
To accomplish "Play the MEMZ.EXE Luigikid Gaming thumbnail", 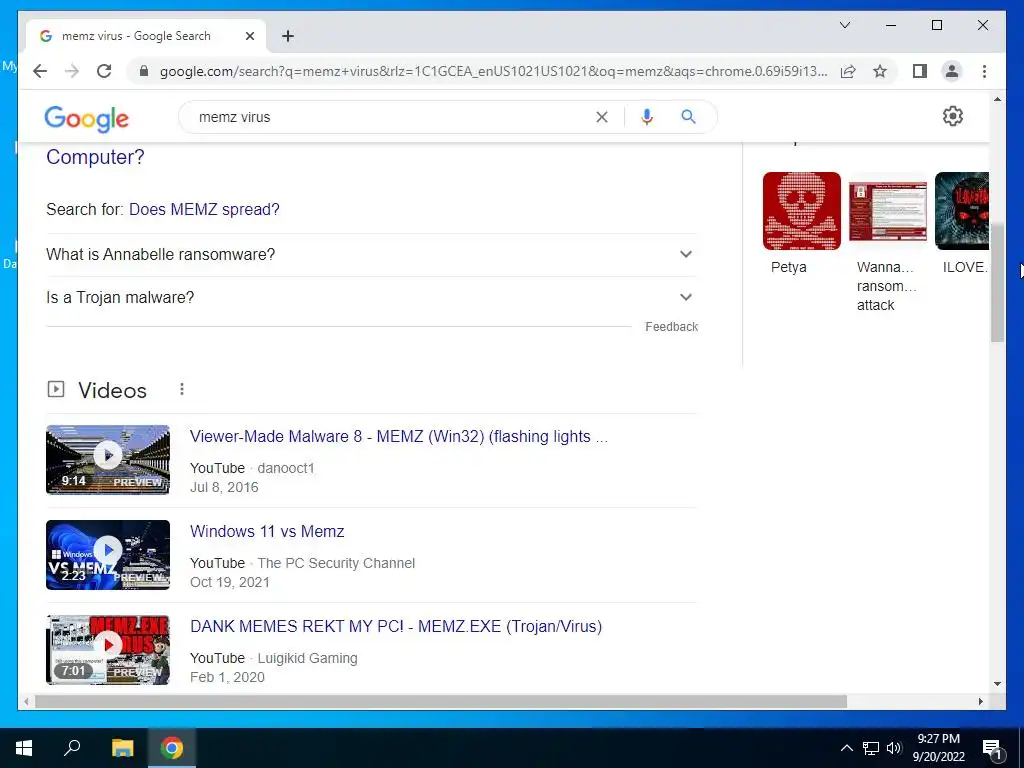I will 108,650.
